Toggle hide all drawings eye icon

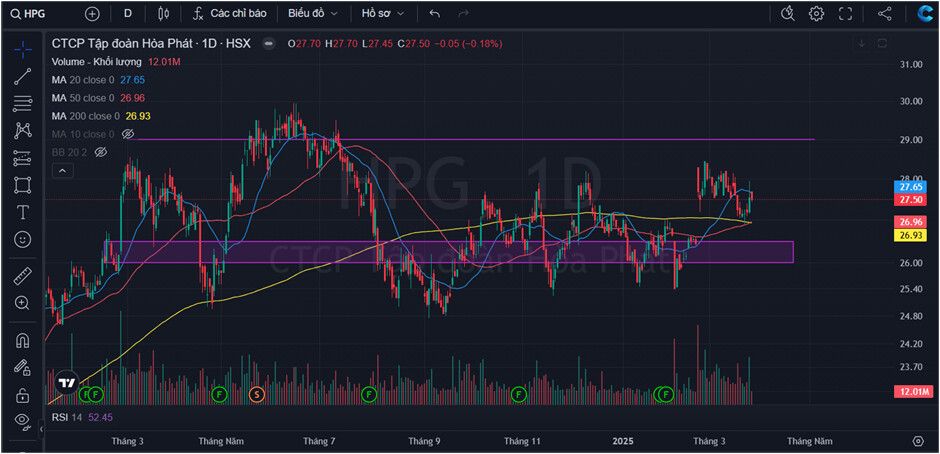coord(22,420)
